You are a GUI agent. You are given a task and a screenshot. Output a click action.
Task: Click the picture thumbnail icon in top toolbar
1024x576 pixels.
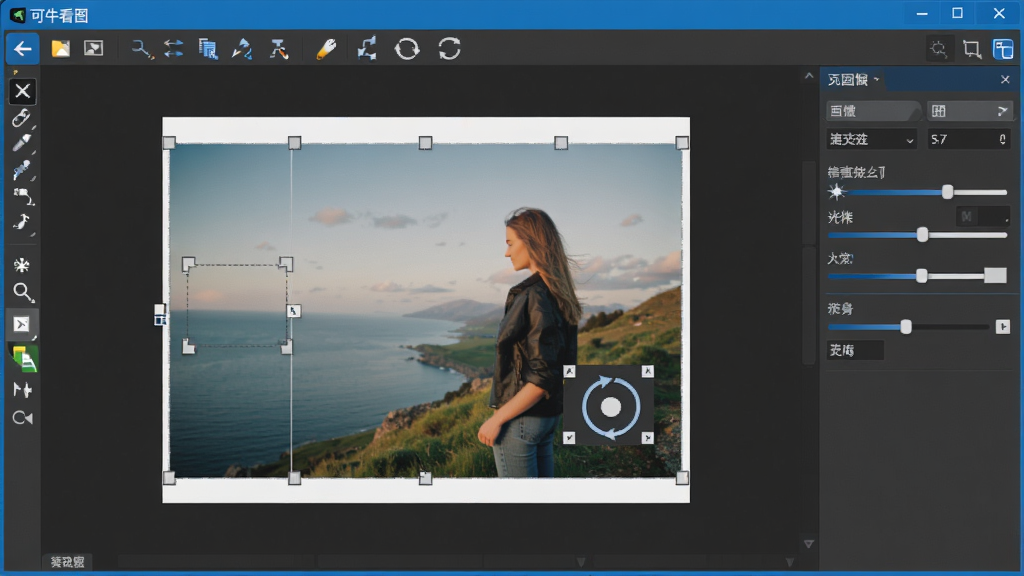(94, 48)
